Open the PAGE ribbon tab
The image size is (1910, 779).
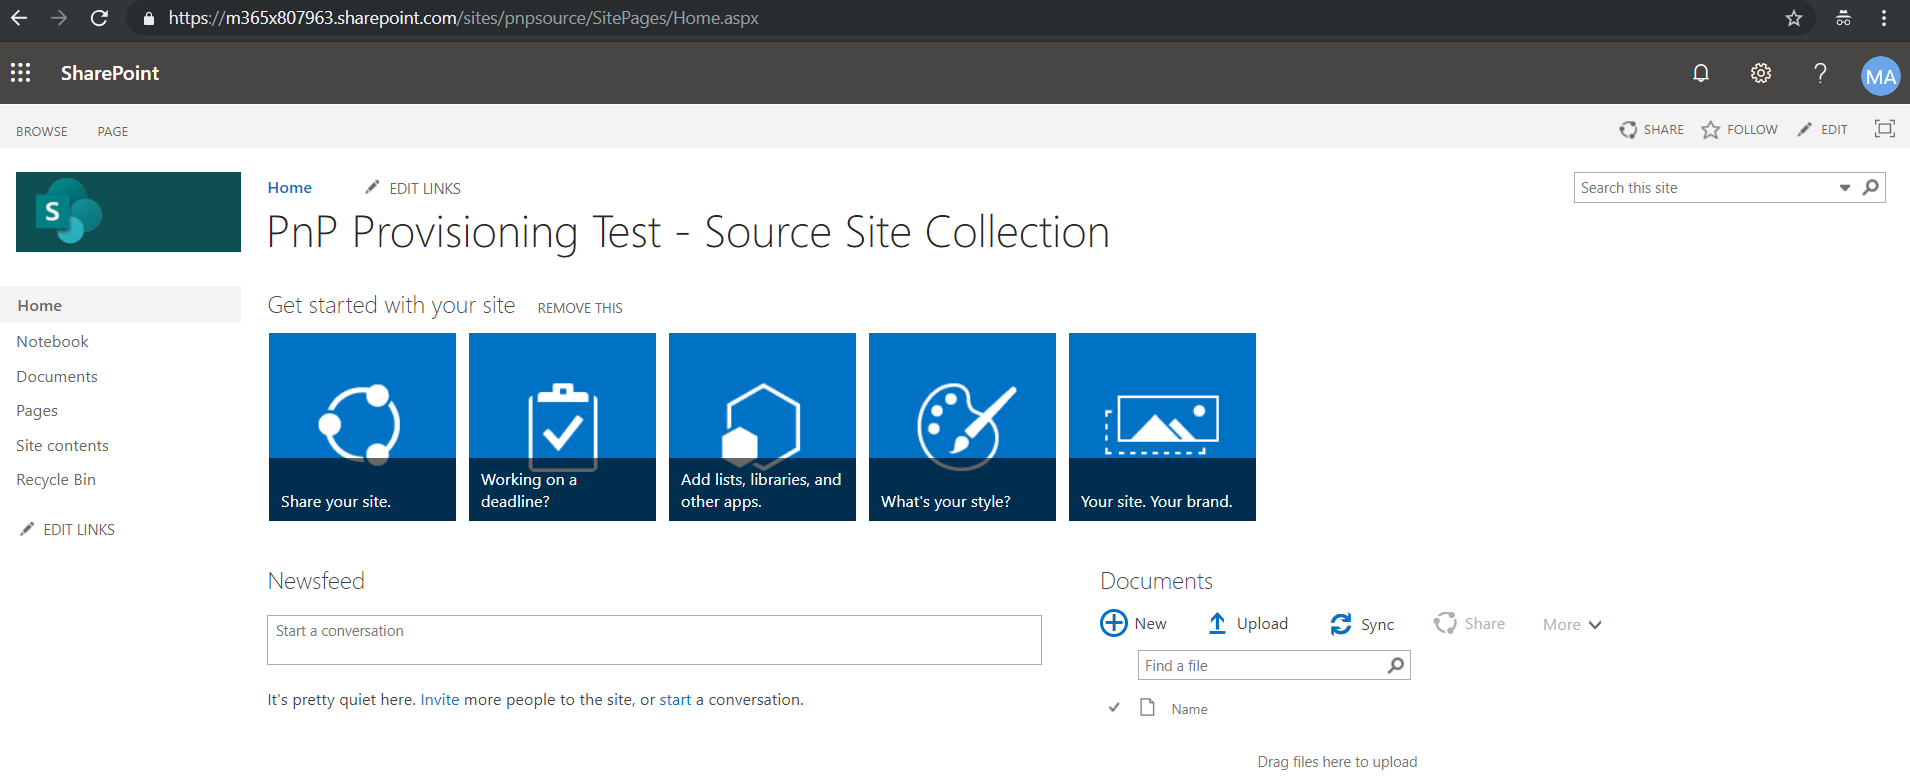113,131
